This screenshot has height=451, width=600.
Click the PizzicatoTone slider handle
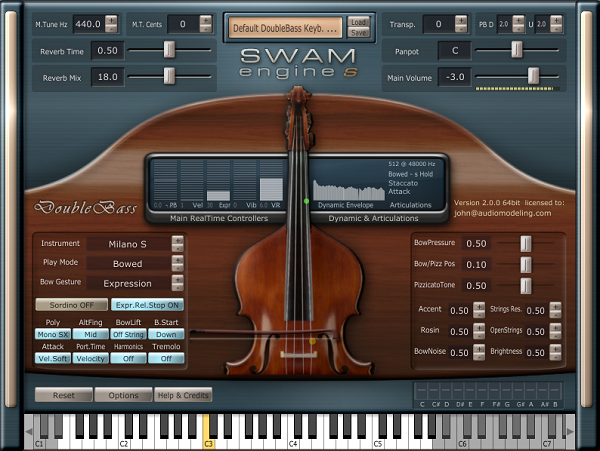click(526, 285)
